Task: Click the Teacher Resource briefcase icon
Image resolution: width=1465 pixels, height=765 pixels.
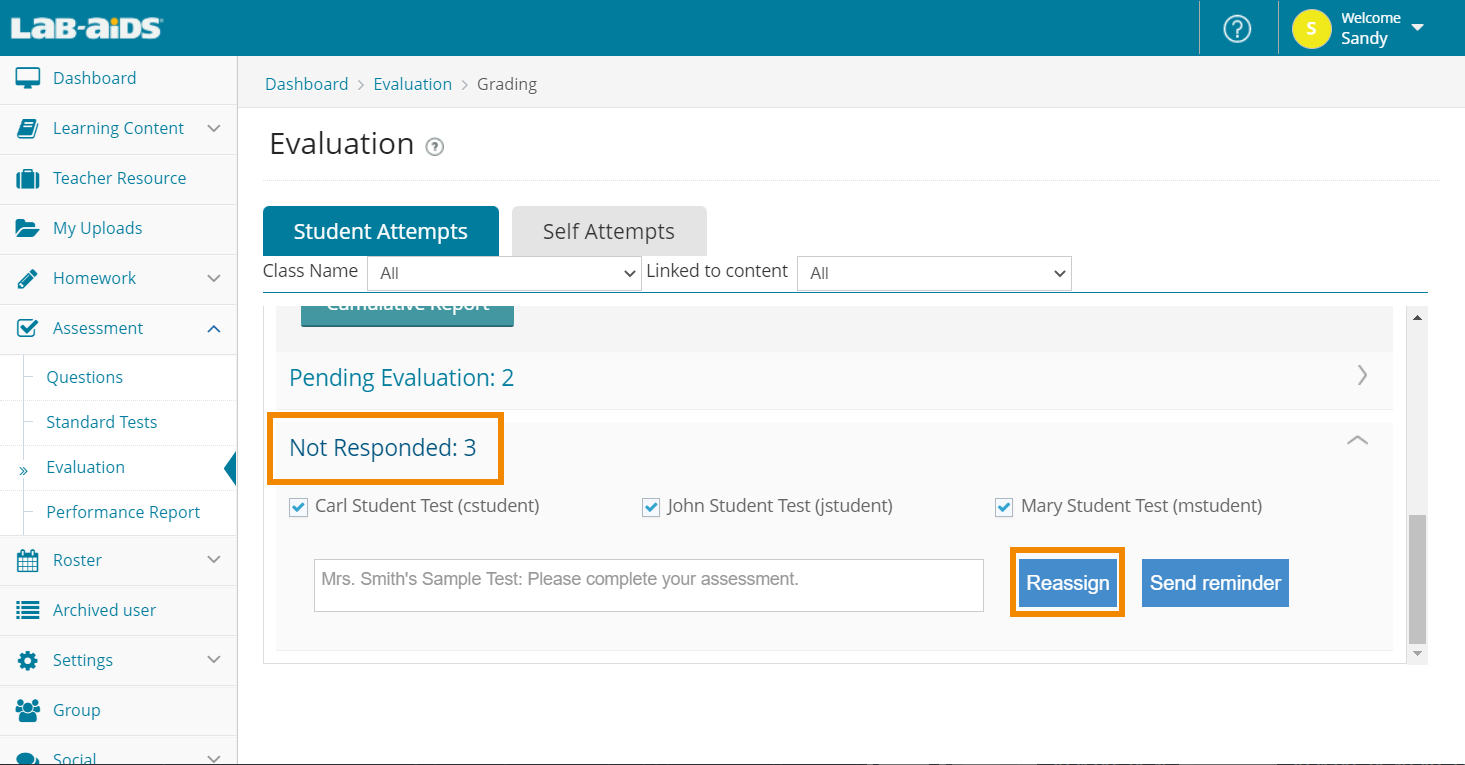Action: (x=27, y=179)
